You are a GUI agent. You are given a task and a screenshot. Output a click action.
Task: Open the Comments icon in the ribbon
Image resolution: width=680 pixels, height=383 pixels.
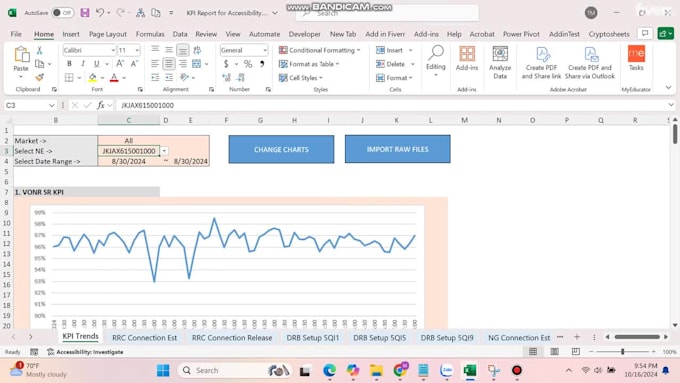[x=645, y=33]
